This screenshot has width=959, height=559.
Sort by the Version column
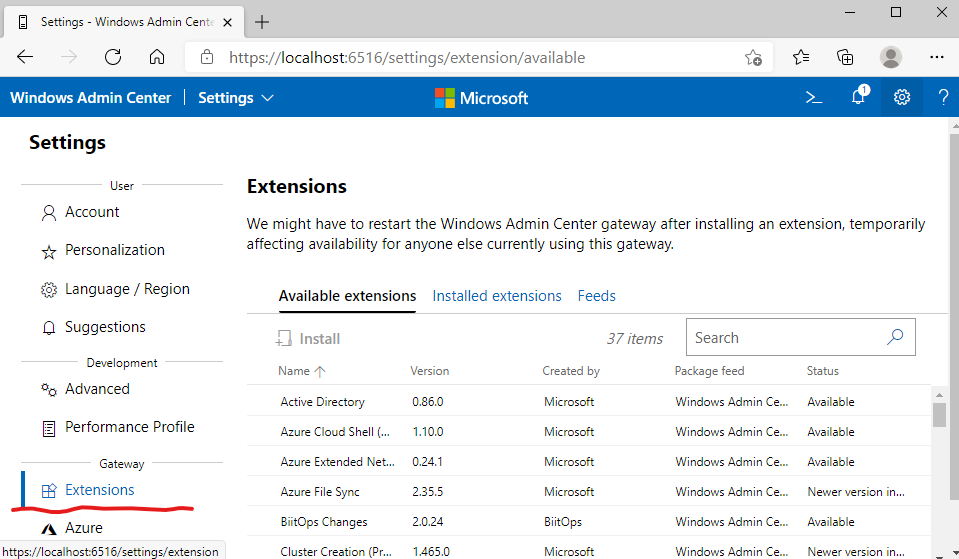click(x=429, y=371)
